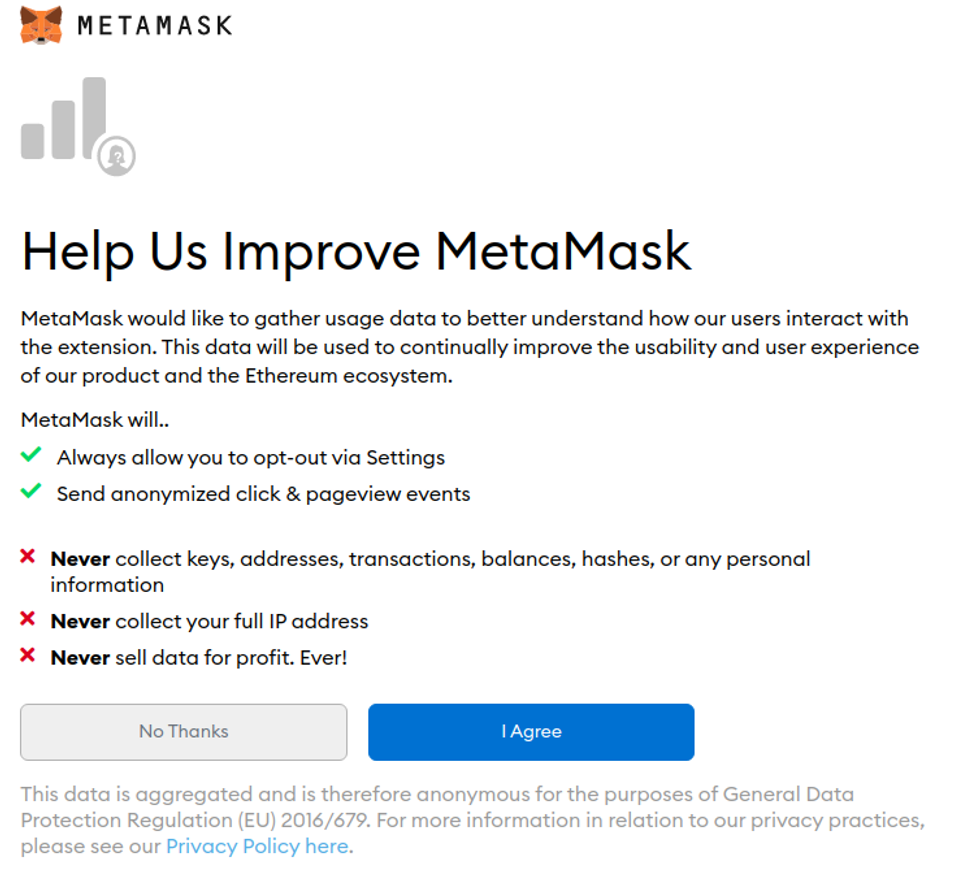Click green checkmark beside opt-out via Settings
980x875 pixels.
[31, 456]
